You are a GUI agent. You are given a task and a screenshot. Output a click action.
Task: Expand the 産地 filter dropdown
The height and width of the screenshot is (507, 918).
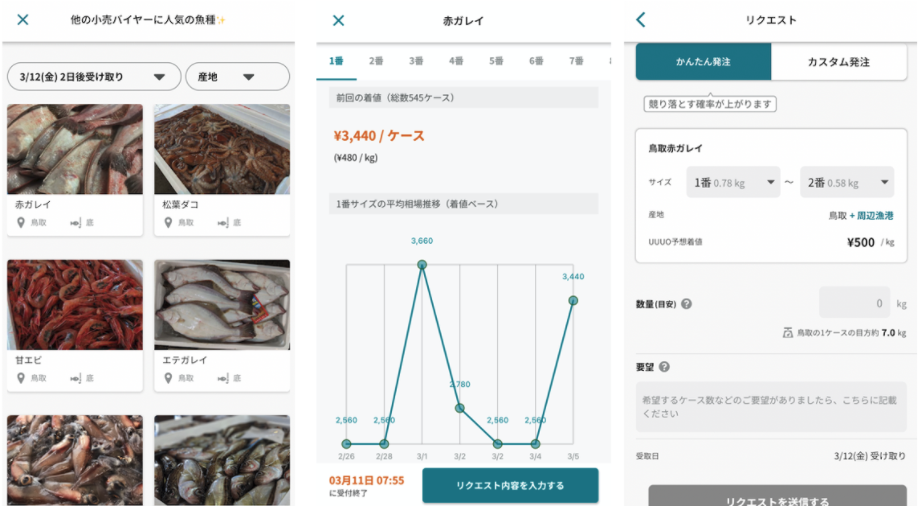(x=237, y=77)
